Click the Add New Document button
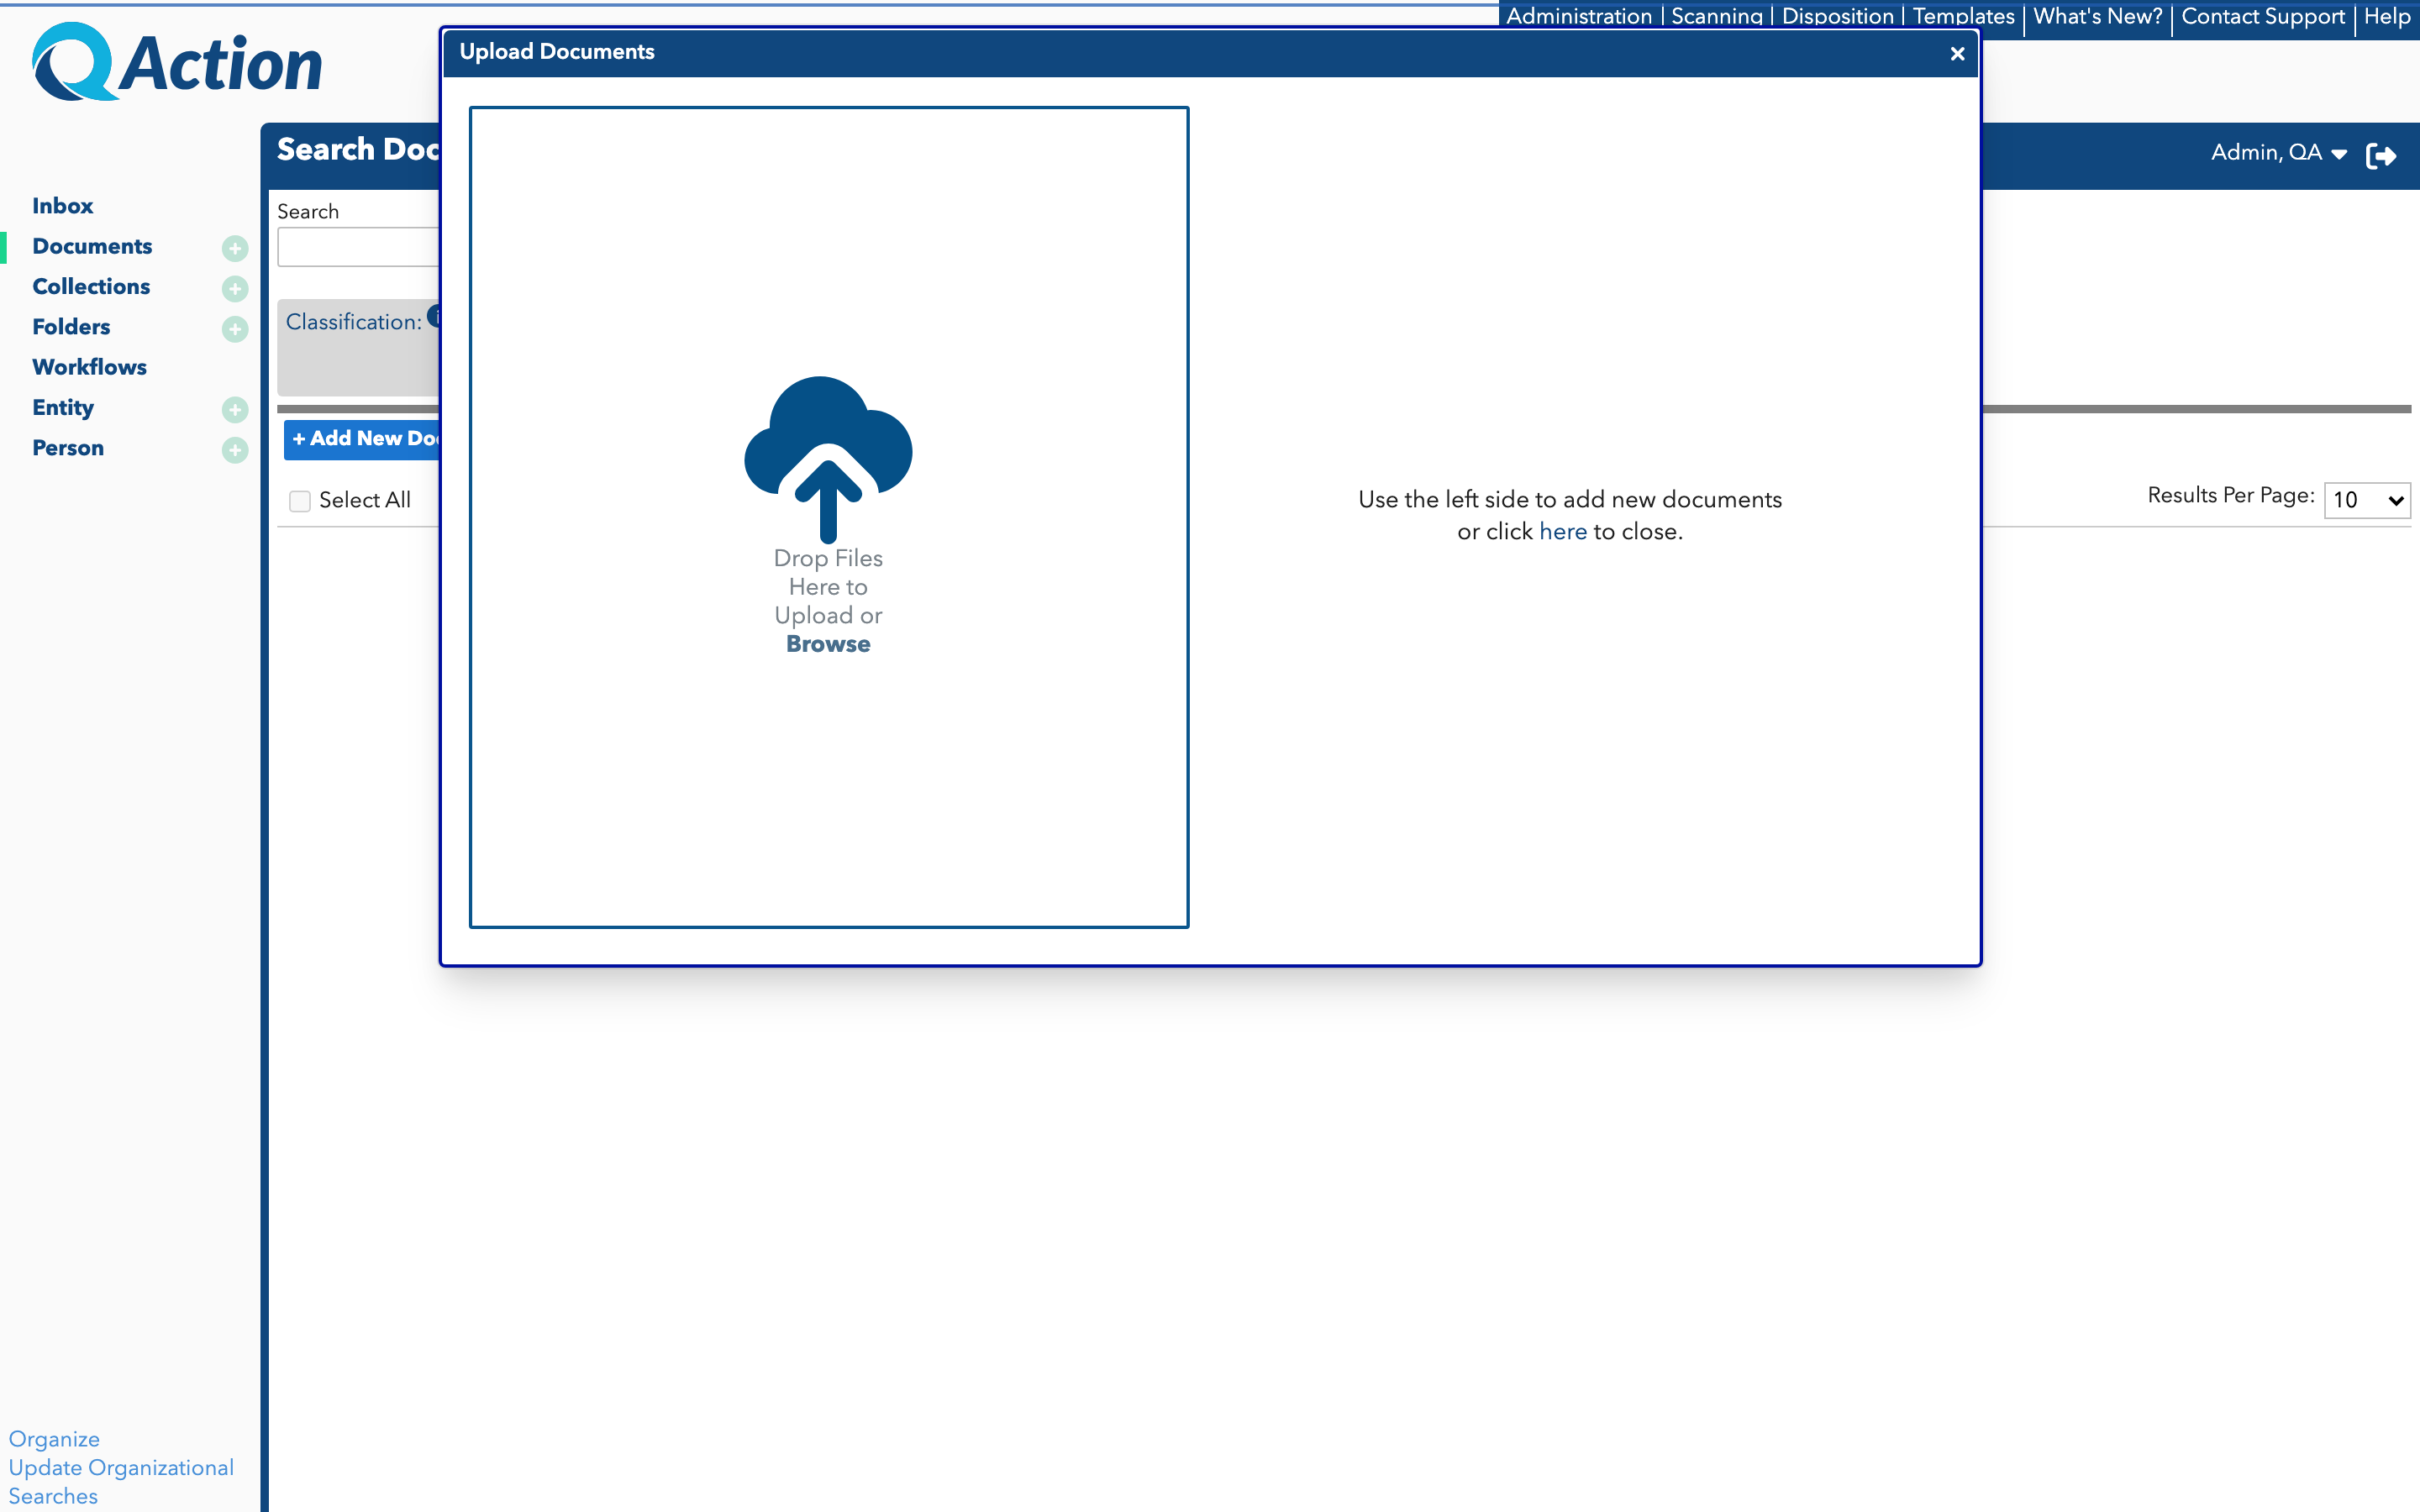This screenshot has width=2420, height=1512. click(363, 439)
